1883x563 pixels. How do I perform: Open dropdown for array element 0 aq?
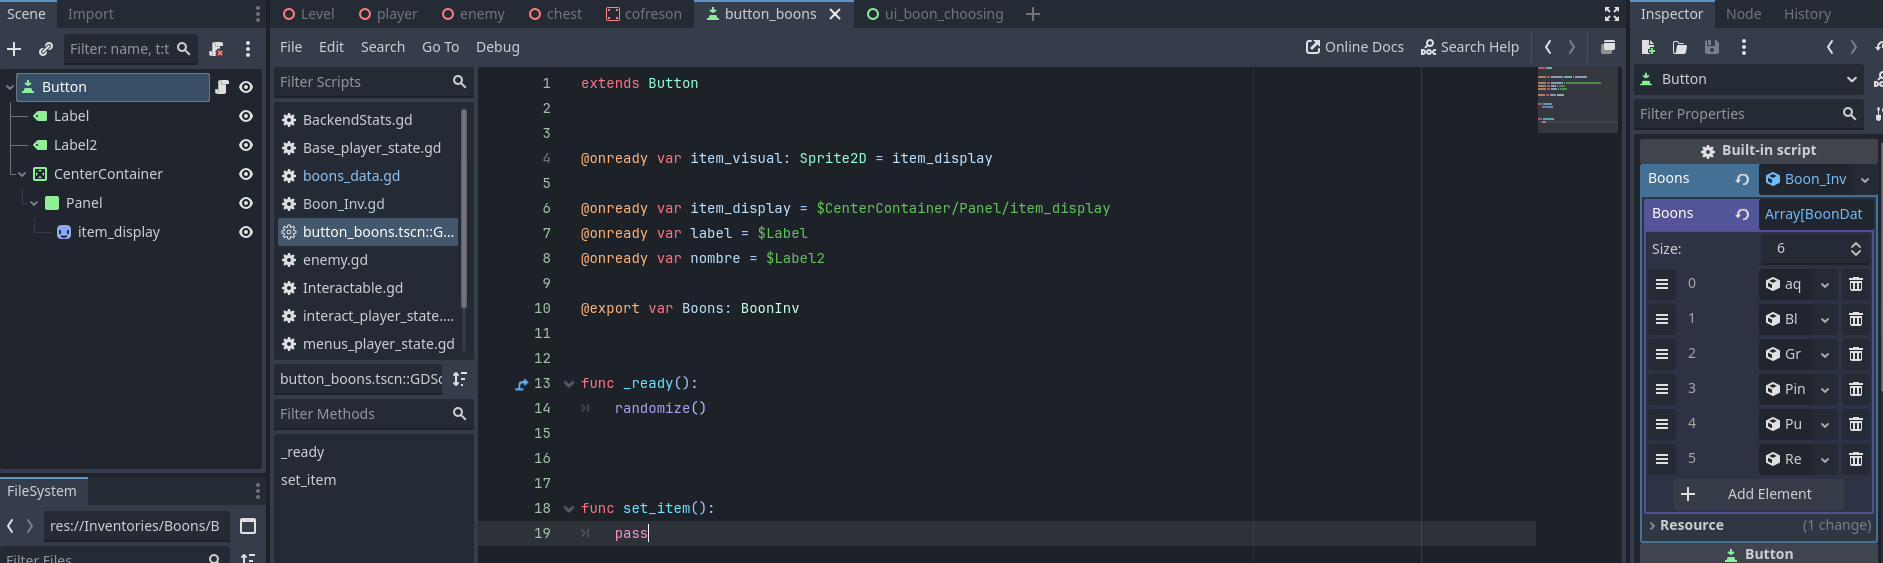coord(1824,285)
